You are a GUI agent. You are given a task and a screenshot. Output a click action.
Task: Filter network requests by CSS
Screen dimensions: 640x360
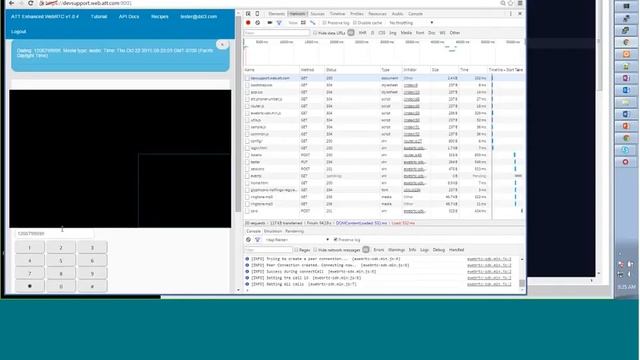(382, 33)
